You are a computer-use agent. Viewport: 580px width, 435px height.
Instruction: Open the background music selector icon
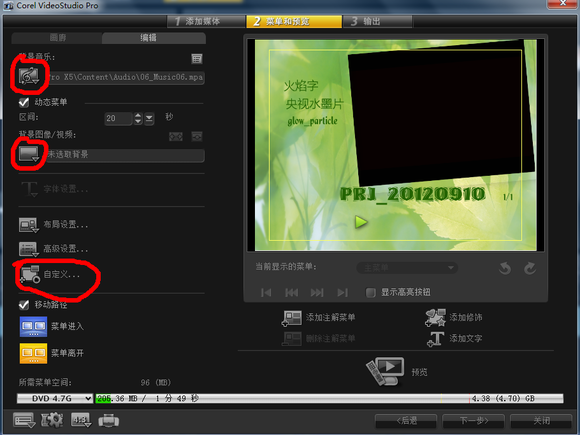(29, 77)
